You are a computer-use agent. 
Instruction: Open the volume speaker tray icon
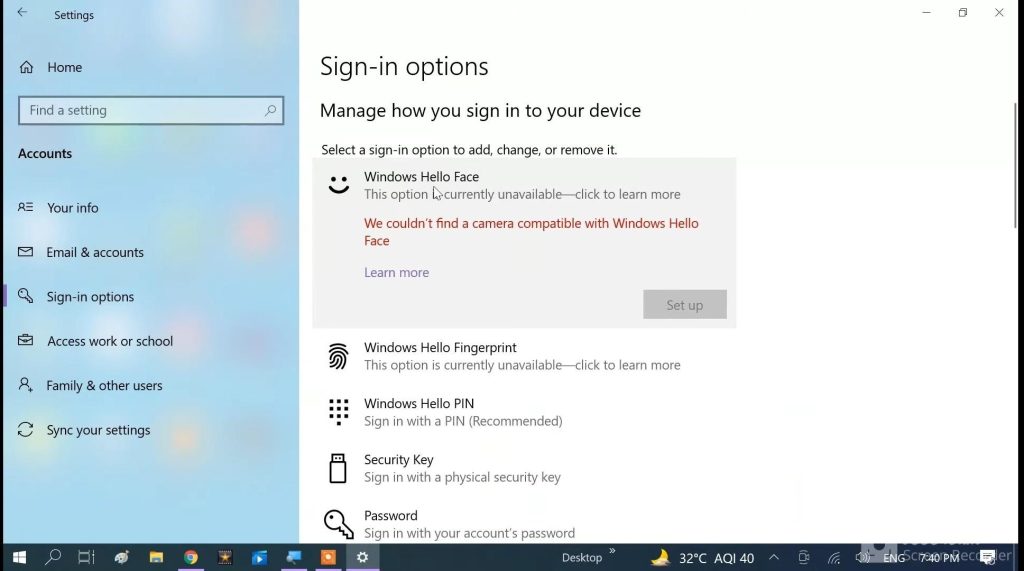click(x=863, y=558)
